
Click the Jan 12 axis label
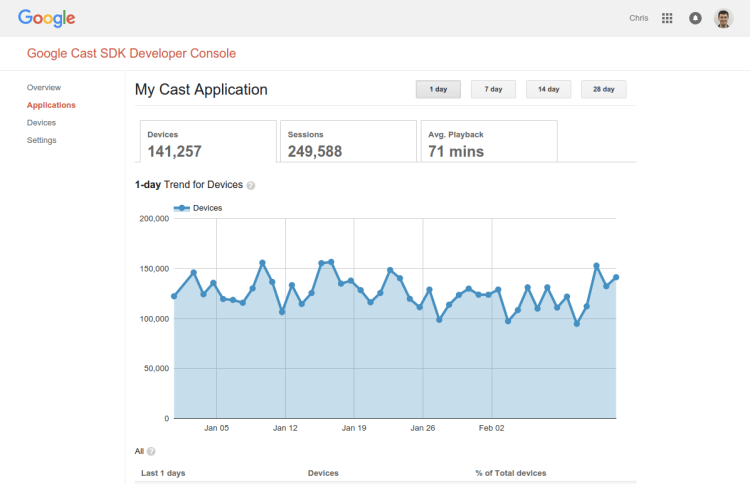[285, 428]
